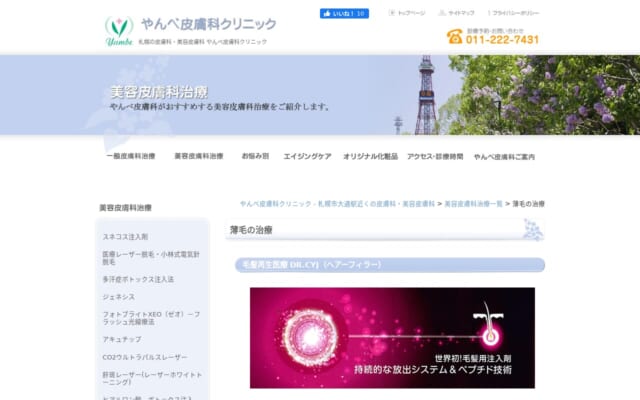This screenshot has height=400, width=640.
Task: Go to the エイジングケア menu item
Action: (307, 157)
